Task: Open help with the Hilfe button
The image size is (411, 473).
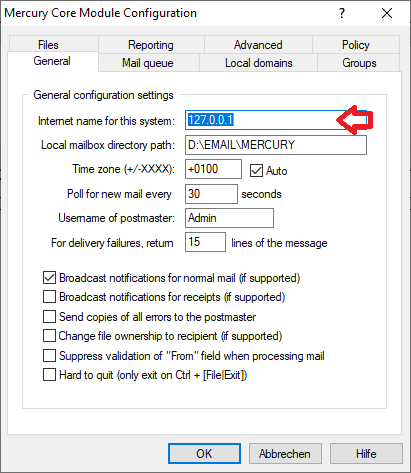Action: click(366, 453)
